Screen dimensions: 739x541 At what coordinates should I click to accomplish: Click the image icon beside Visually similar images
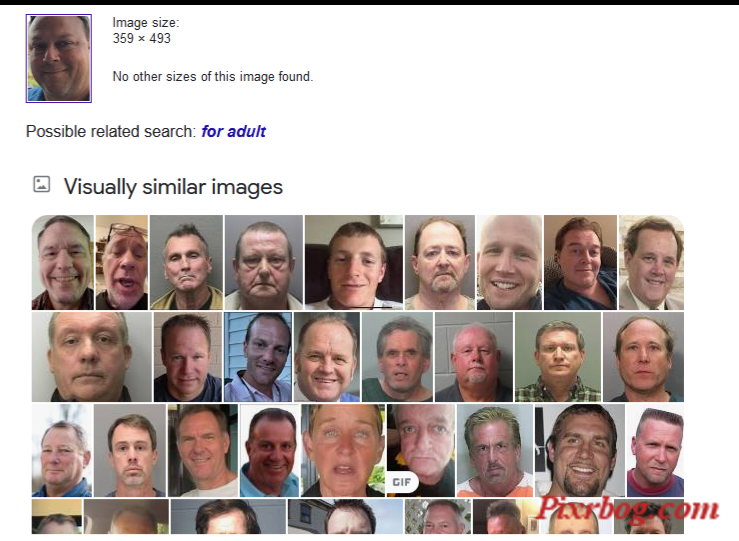click(x=41, y=184)
